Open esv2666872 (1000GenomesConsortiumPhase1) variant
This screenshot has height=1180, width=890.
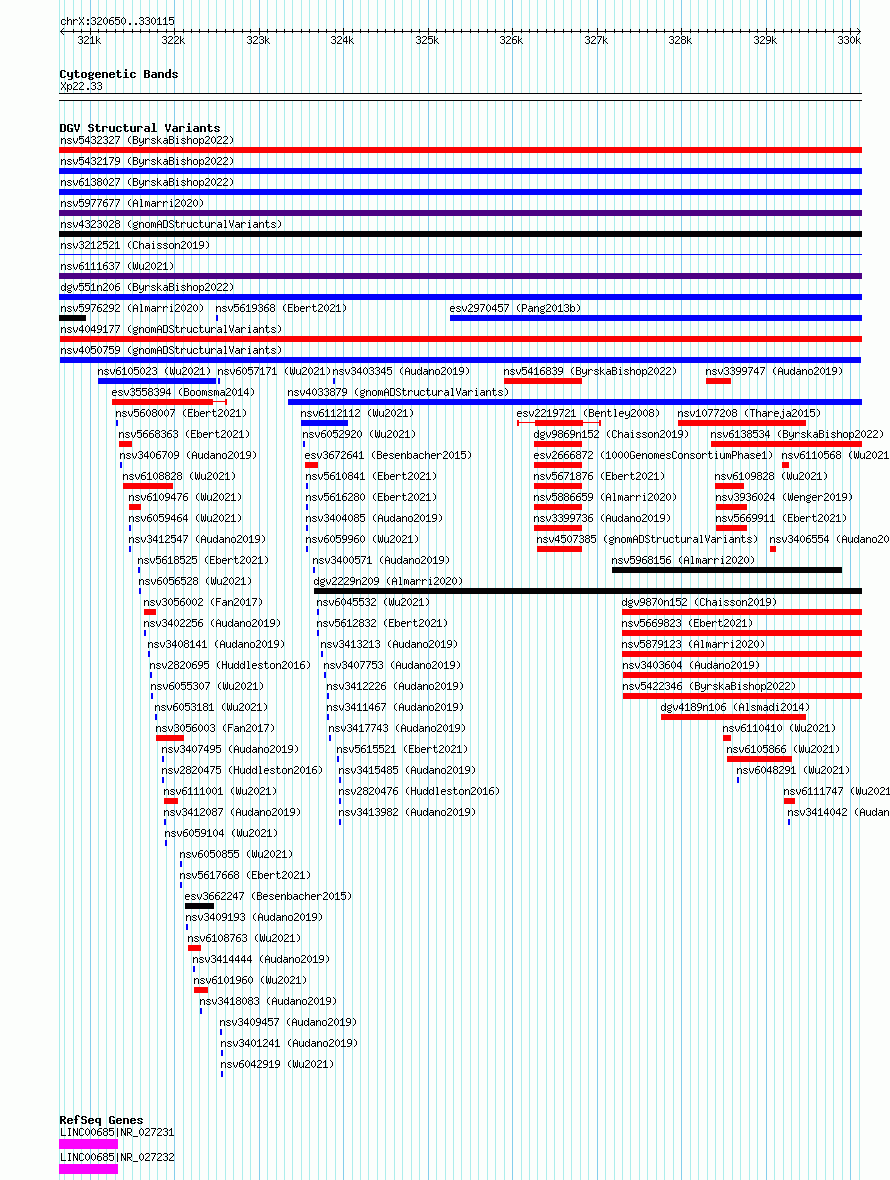(x=653, y=456)
